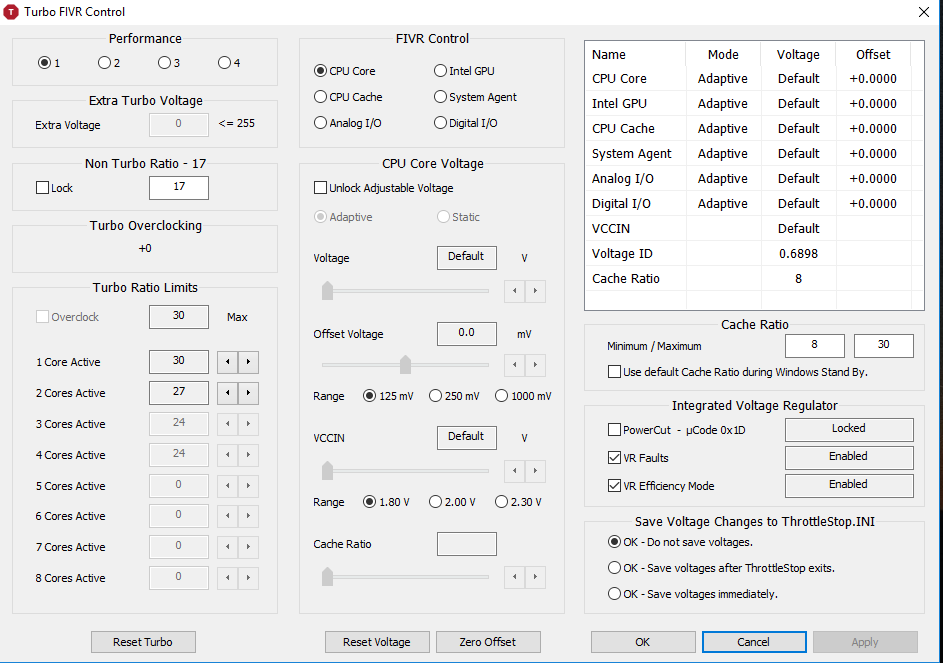Click the Offset Voltage slider thumb
This screenshot has width=943, height=663.
coord(405,364)
